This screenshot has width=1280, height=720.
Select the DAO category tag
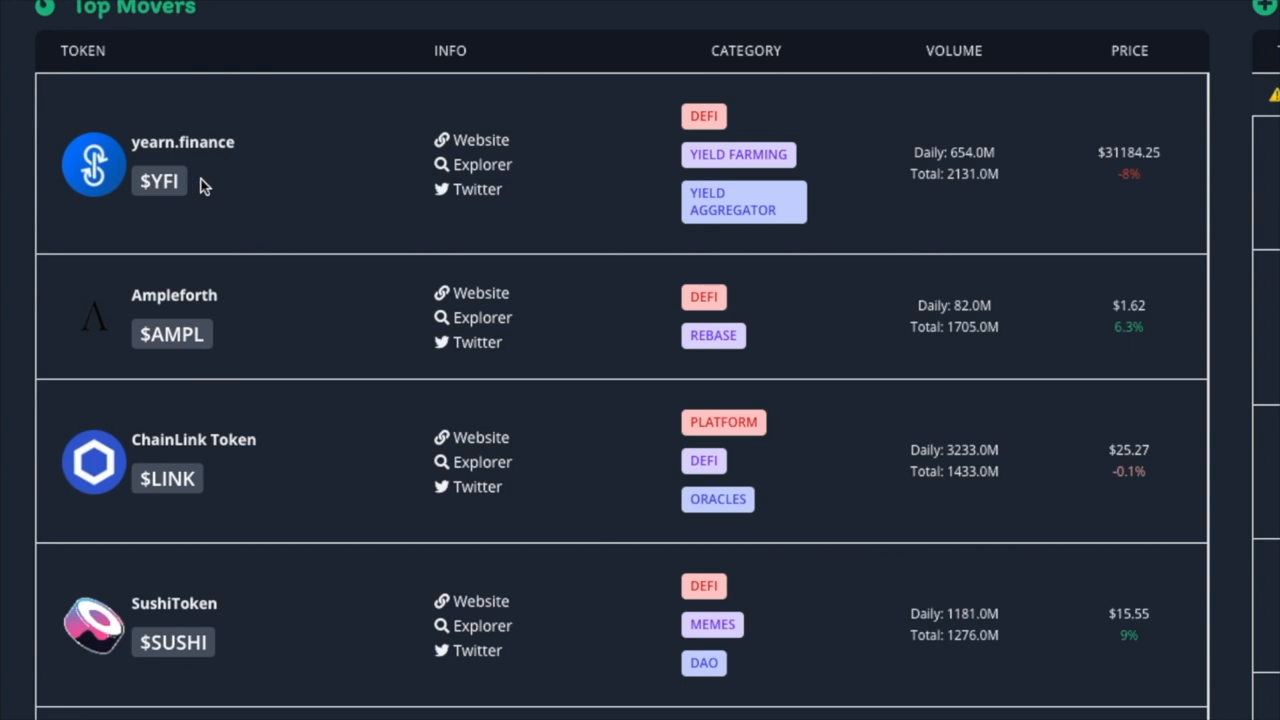[x=704, y=662]
